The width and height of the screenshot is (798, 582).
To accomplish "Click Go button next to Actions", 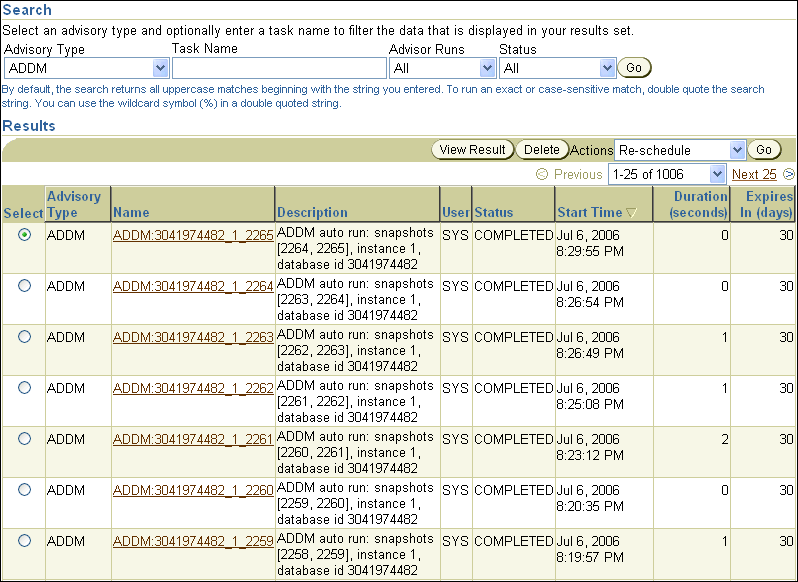I will tap(764, 150).
